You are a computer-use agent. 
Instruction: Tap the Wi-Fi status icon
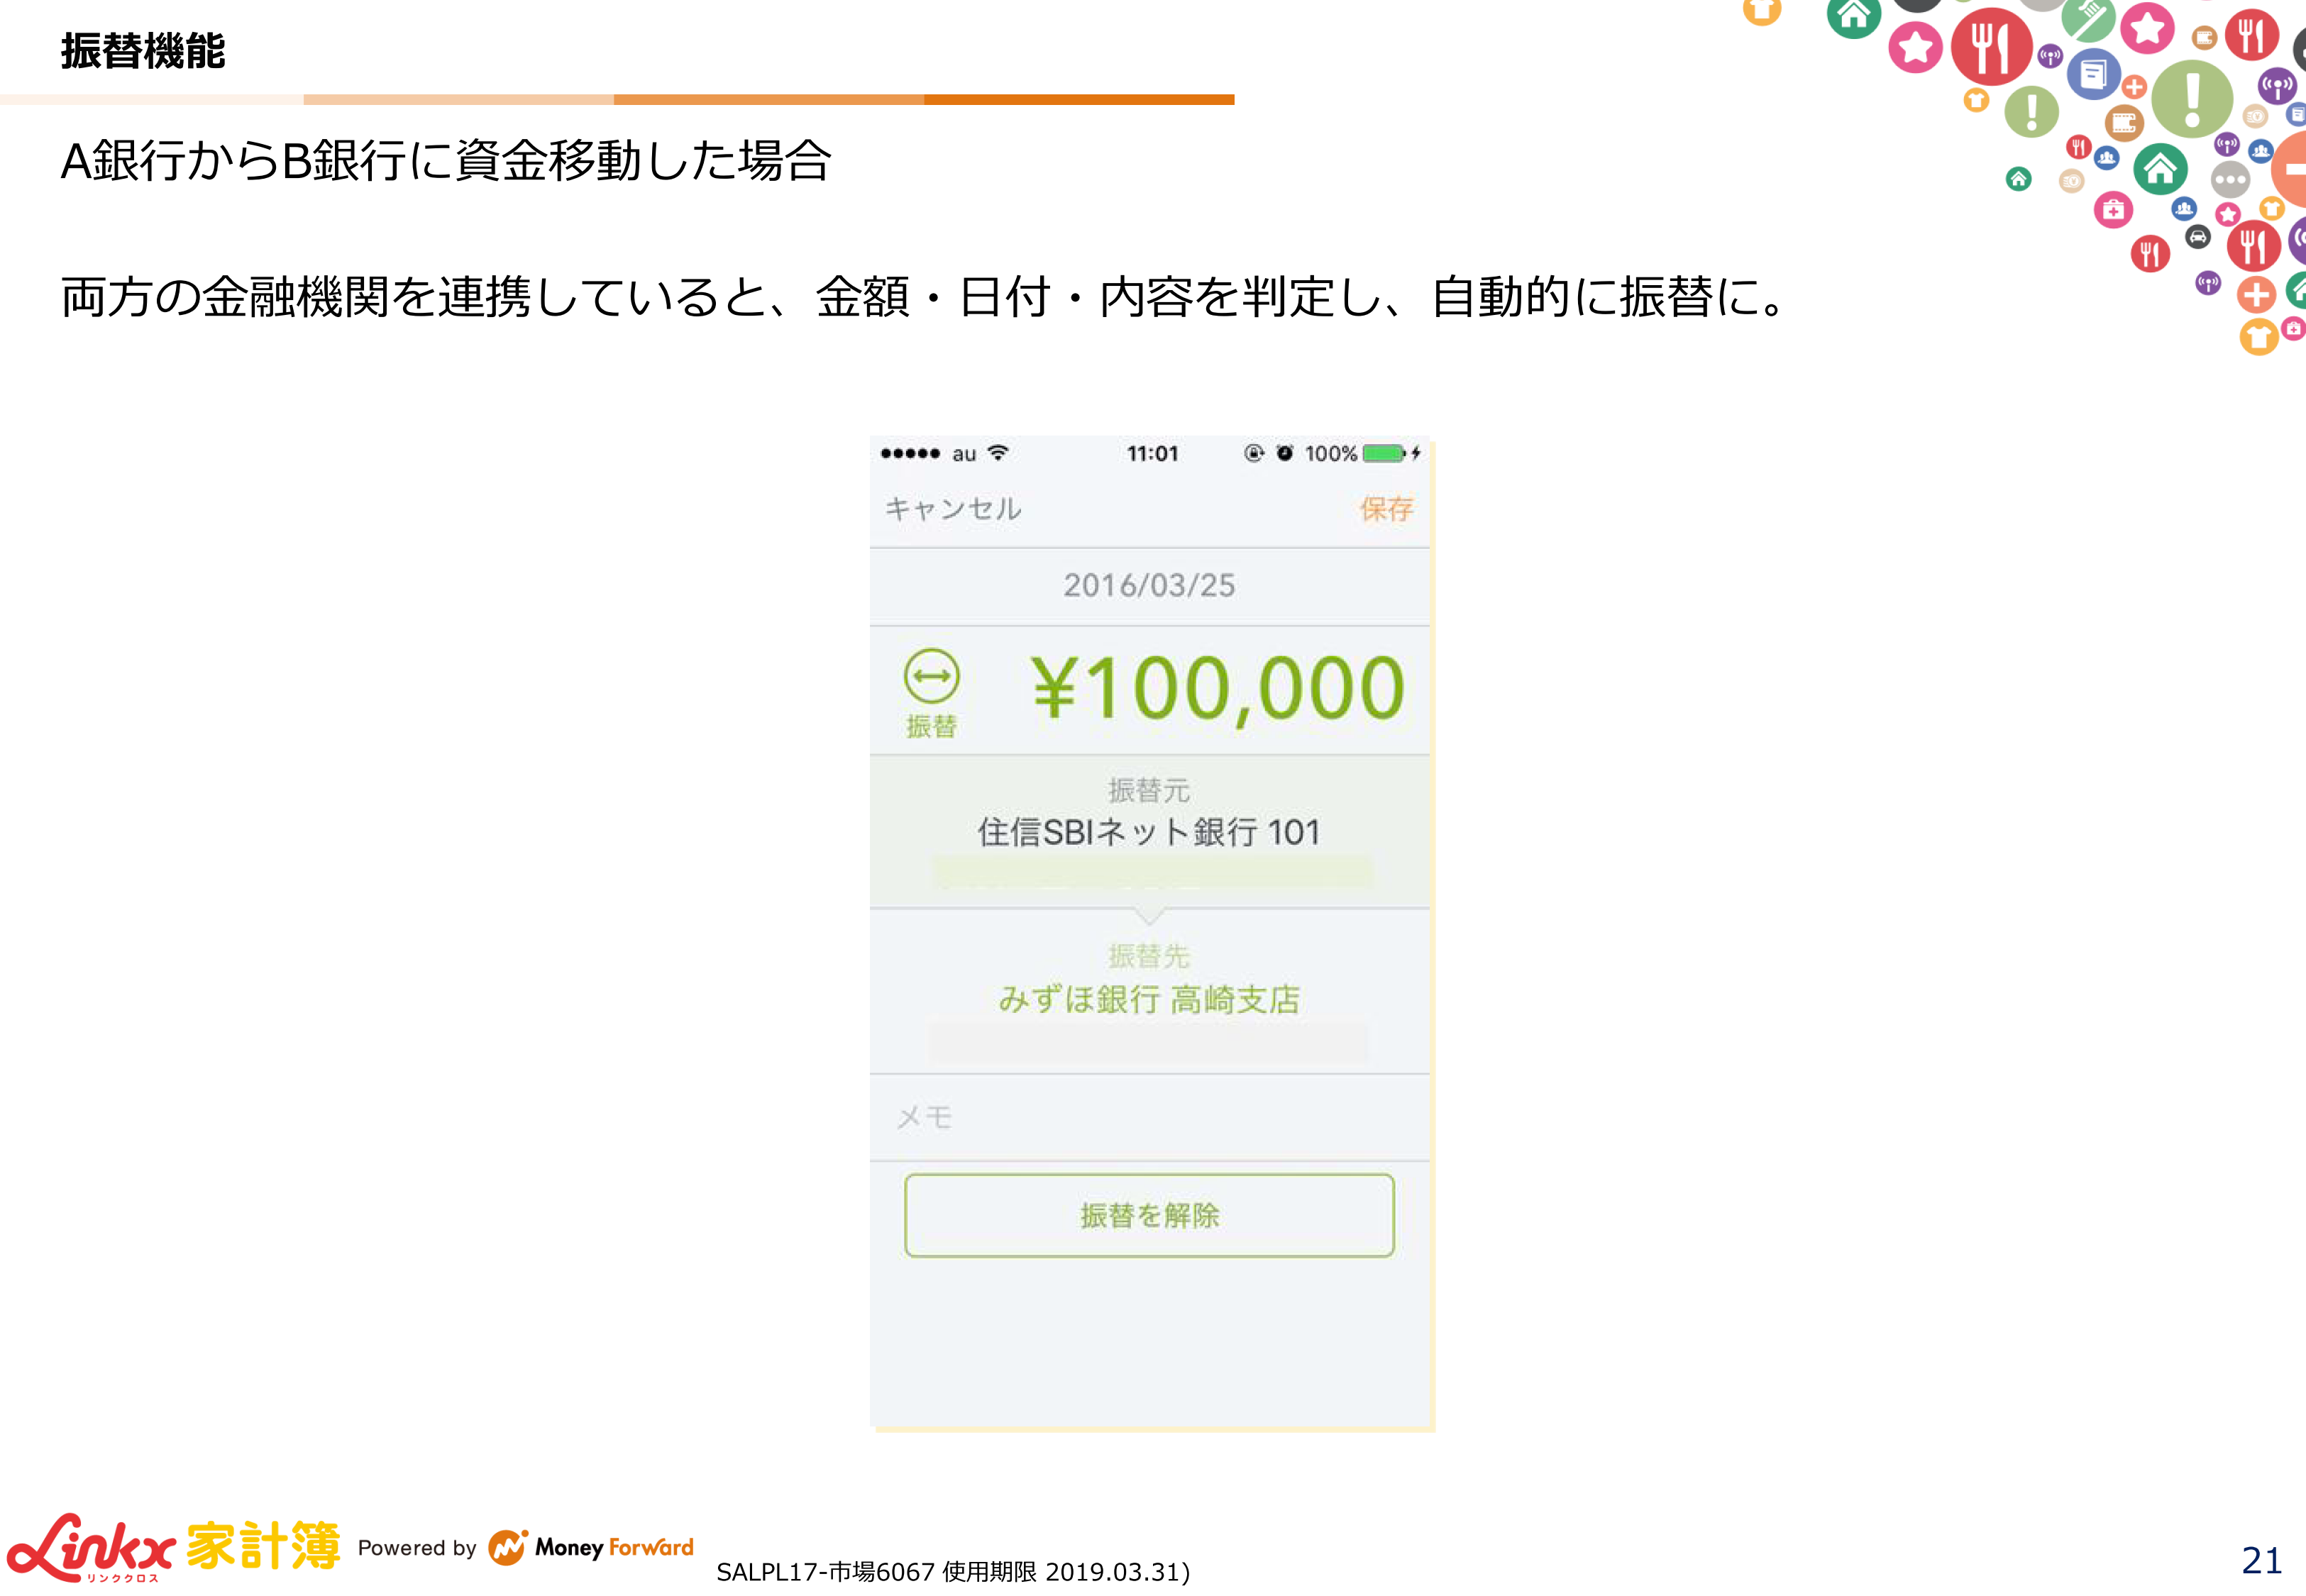tap(998, 453)
